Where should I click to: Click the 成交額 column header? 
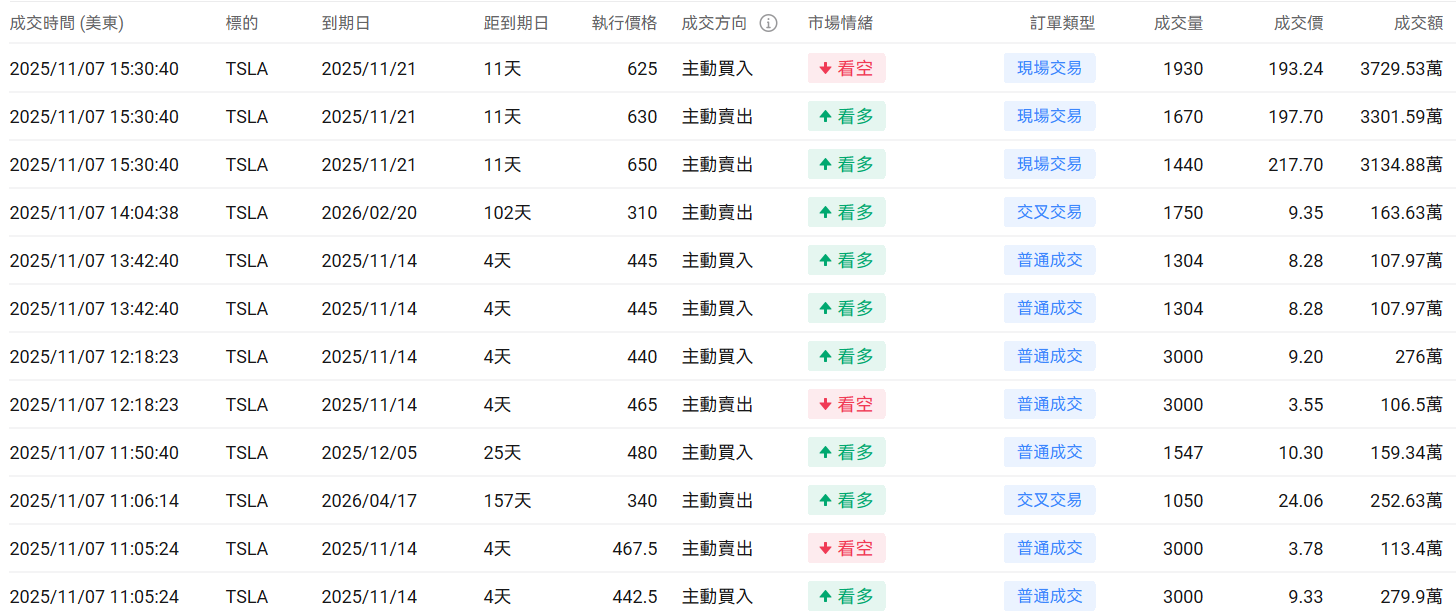pos(1418,23)
